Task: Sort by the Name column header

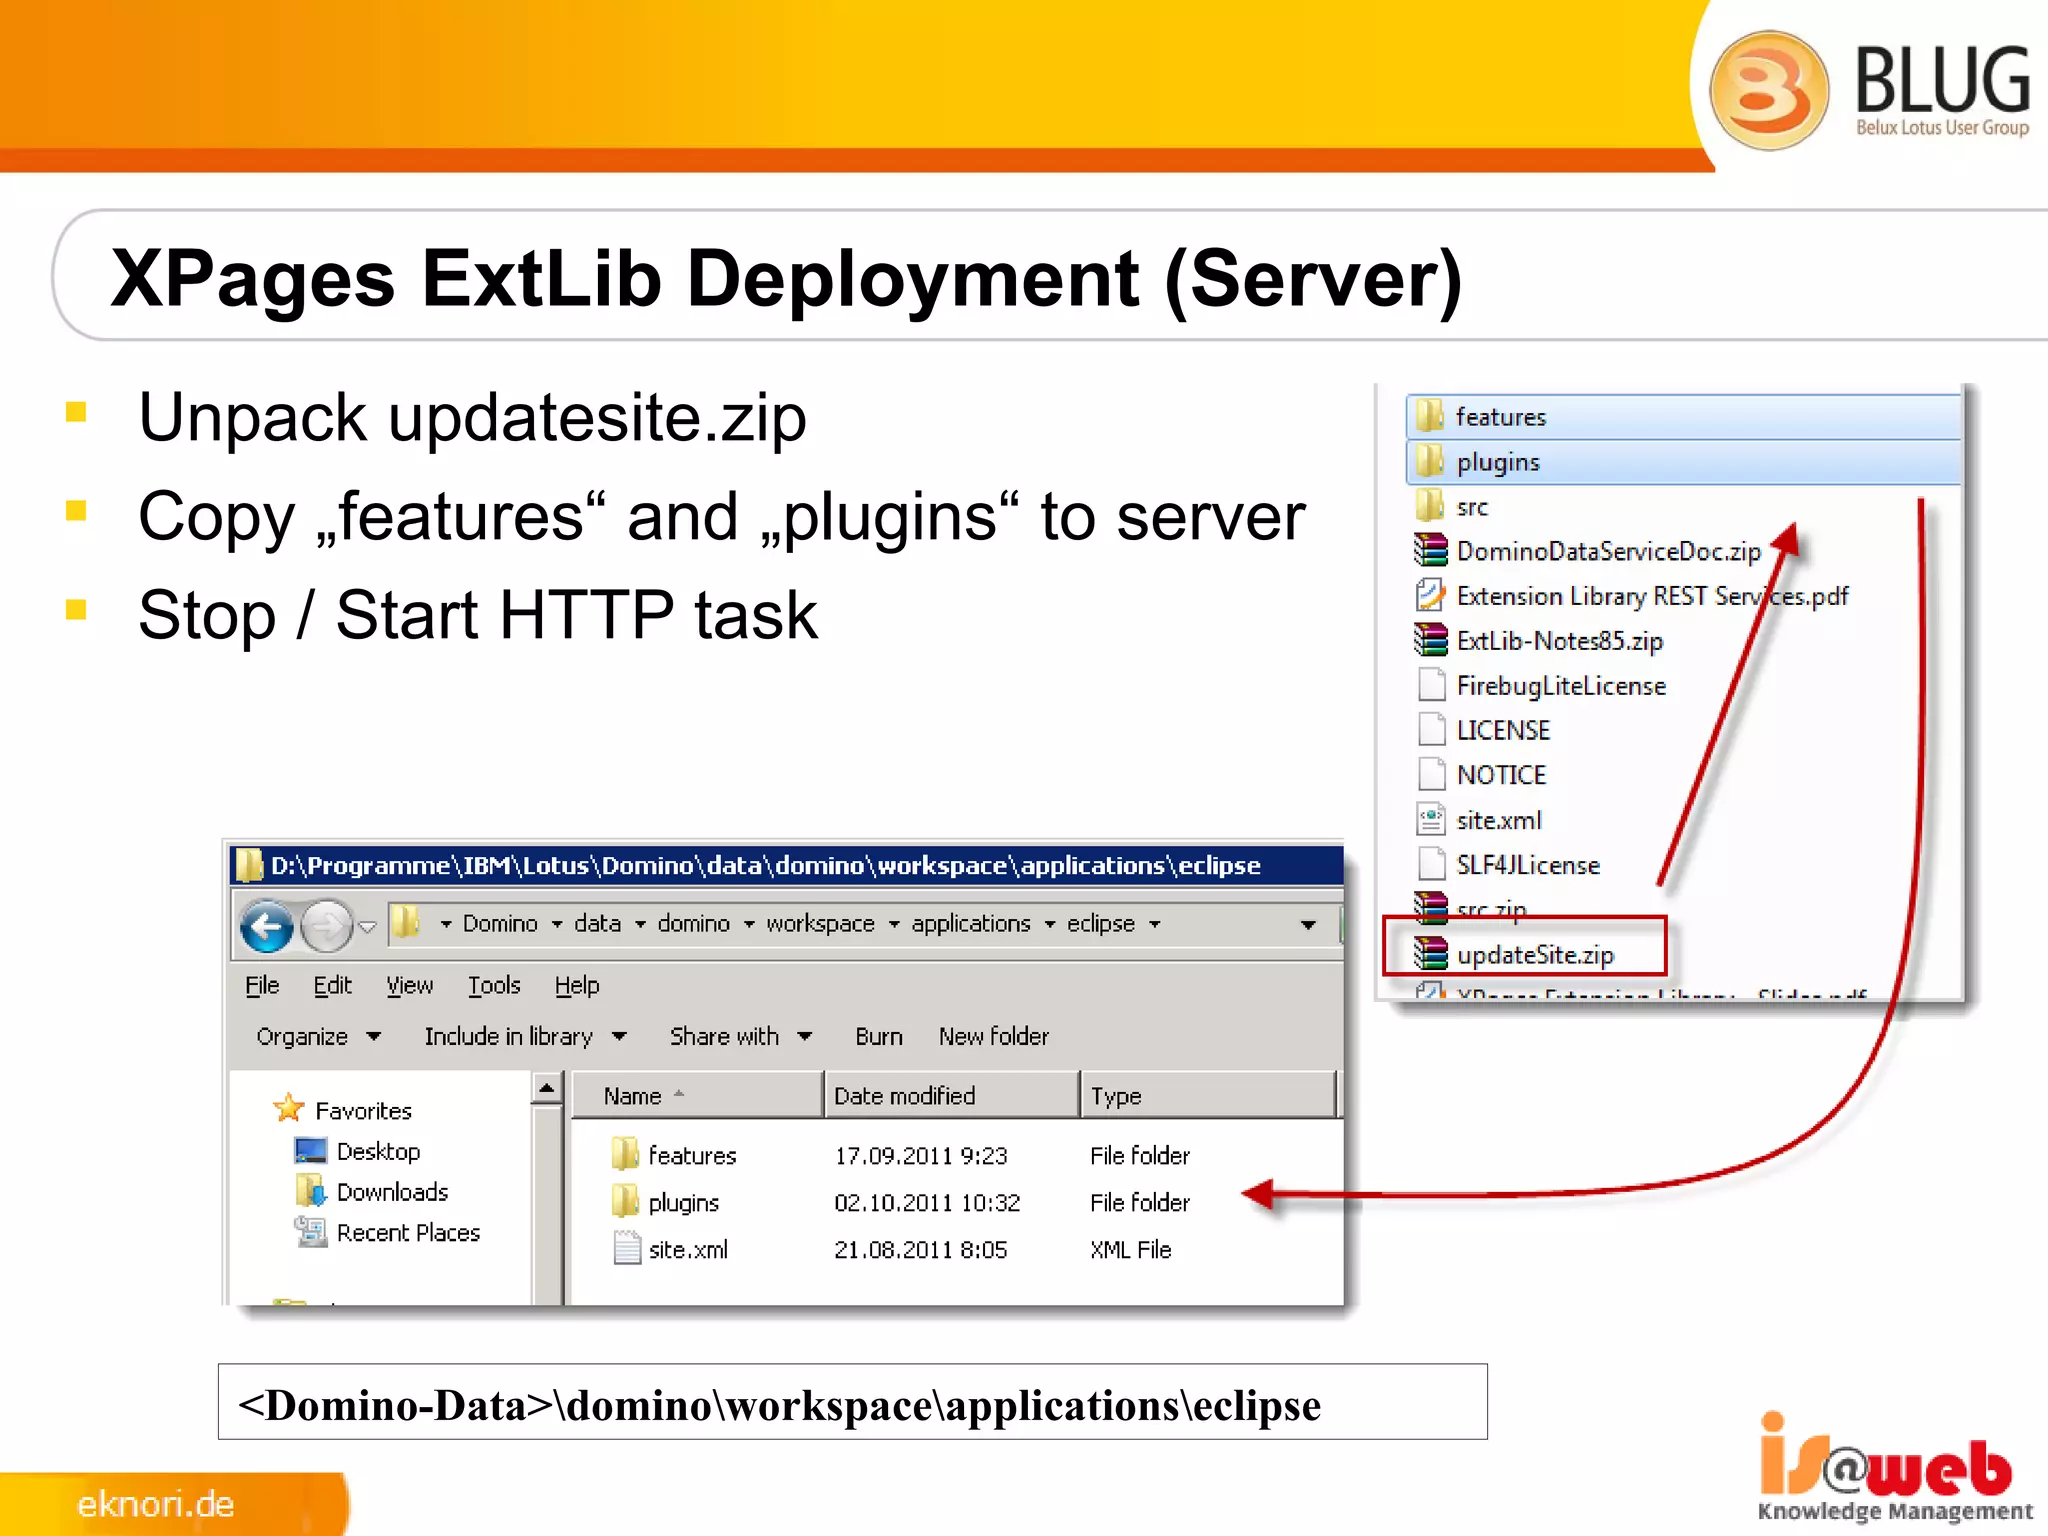Action: point(697,1096)
